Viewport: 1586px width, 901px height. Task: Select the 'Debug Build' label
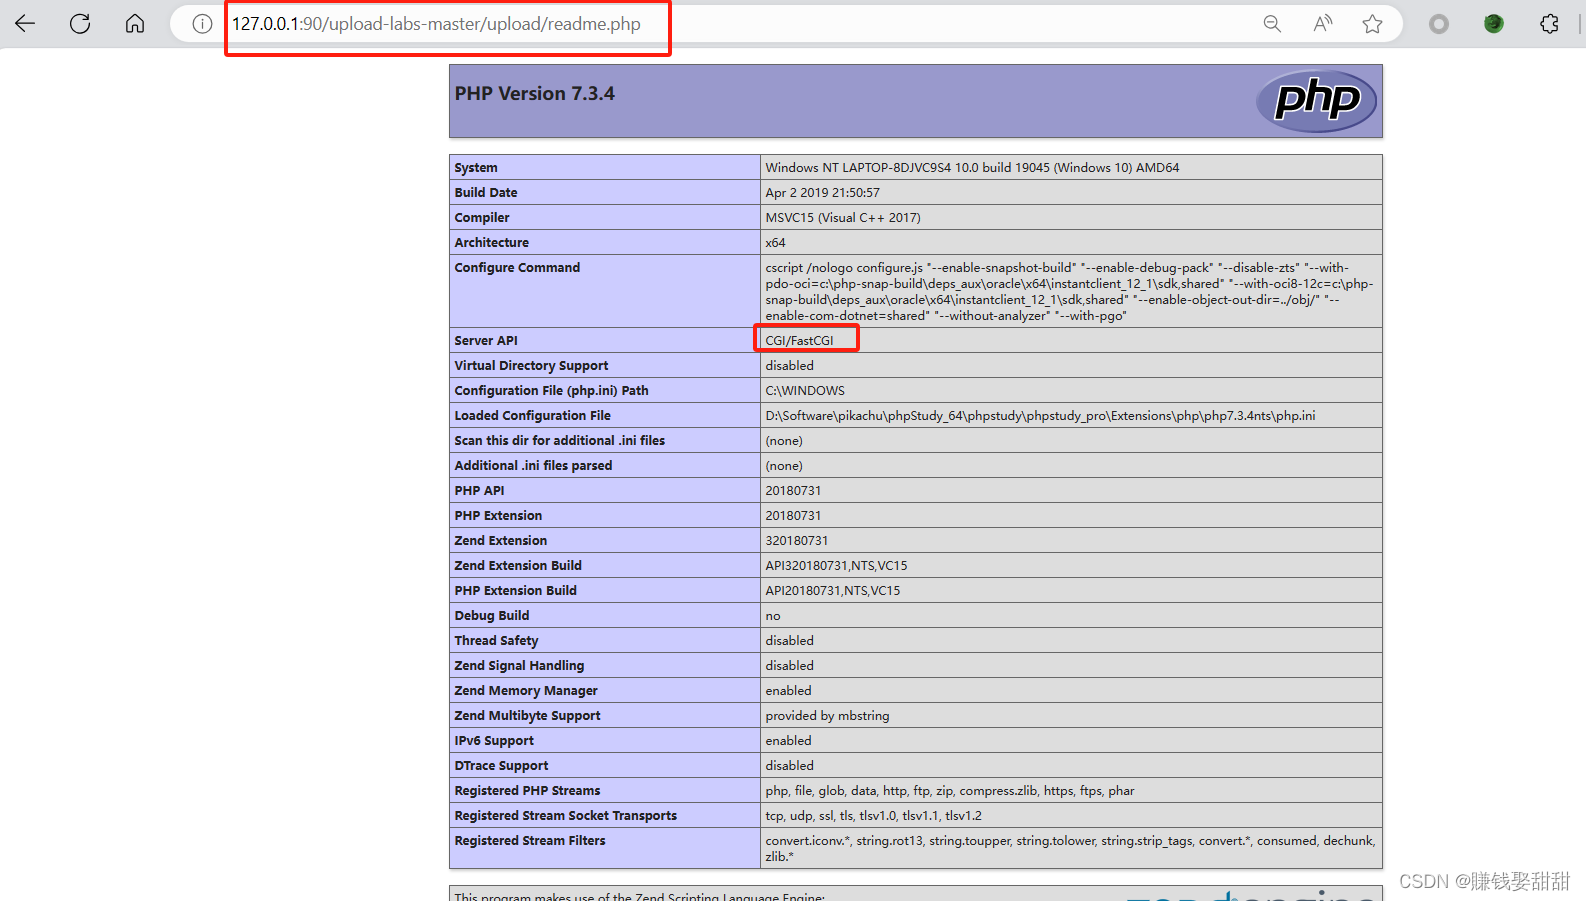492,616
